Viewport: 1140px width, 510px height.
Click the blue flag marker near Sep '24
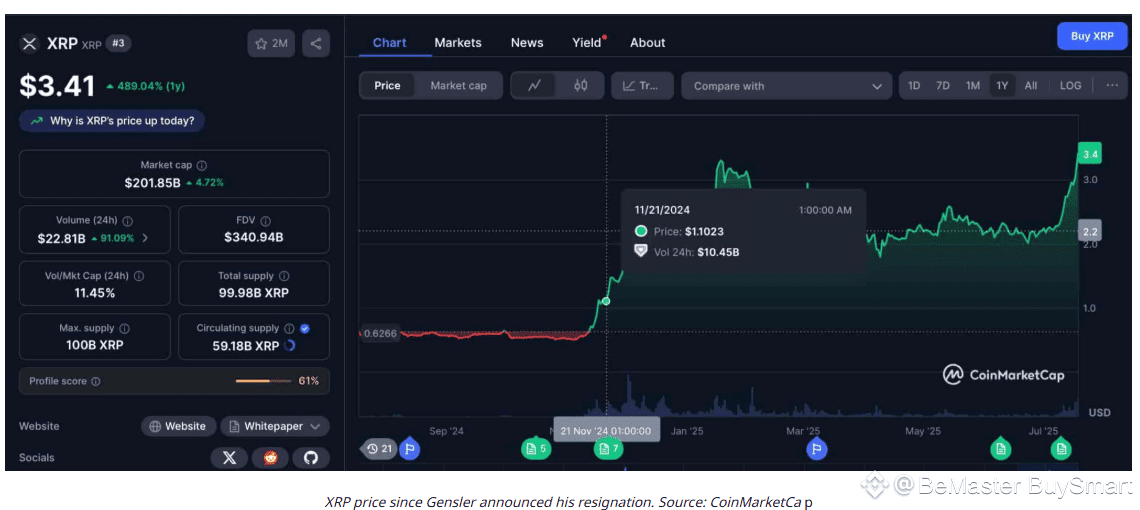409,449
